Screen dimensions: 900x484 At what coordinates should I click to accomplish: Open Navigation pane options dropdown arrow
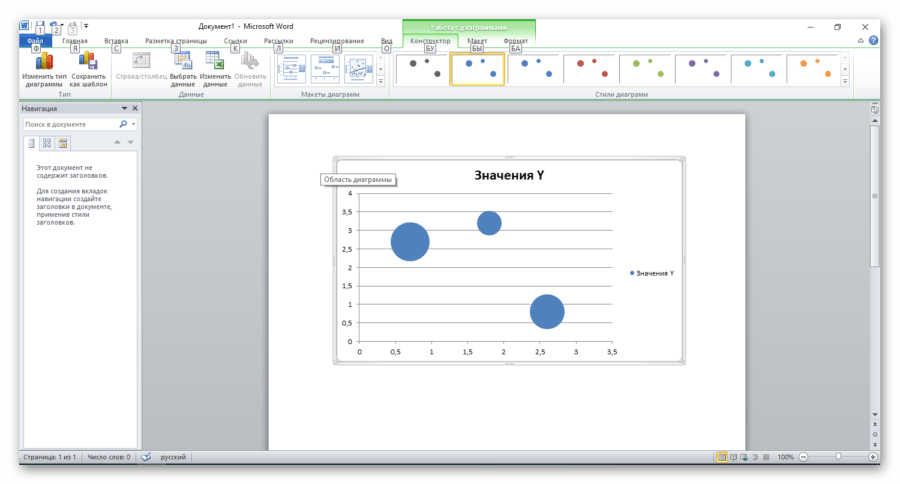click(124, 108)
